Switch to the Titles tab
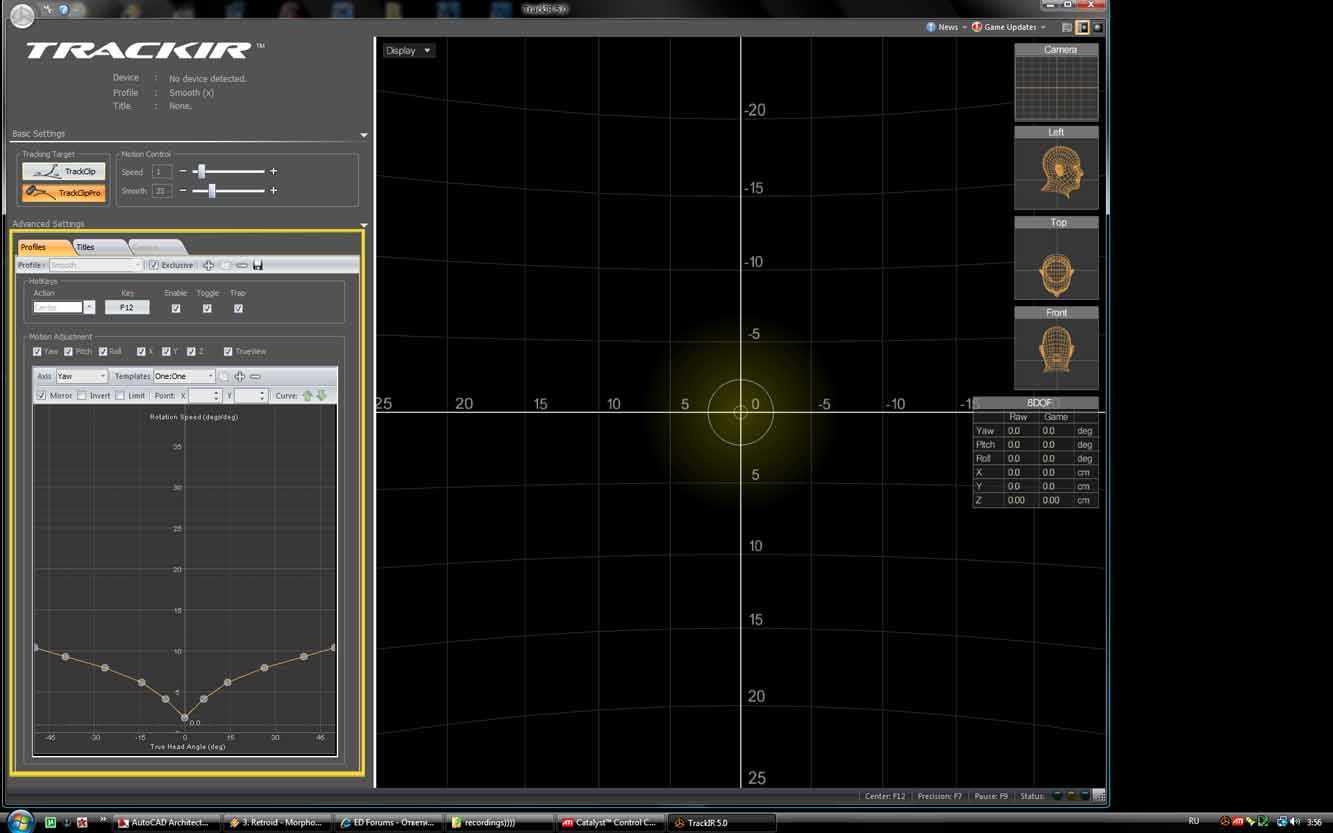Screen dimensions: 1333x833 coord(99,247)
